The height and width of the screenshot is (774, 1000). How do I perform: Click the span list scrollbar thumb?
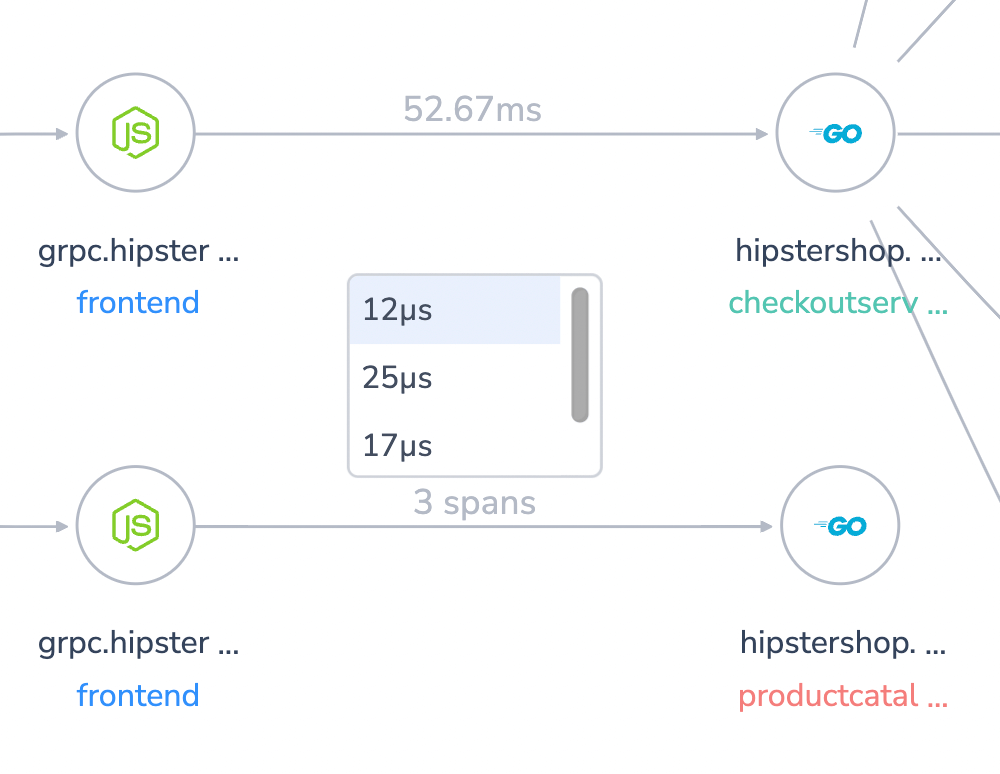pyautogui.click(x=580, y=354)
